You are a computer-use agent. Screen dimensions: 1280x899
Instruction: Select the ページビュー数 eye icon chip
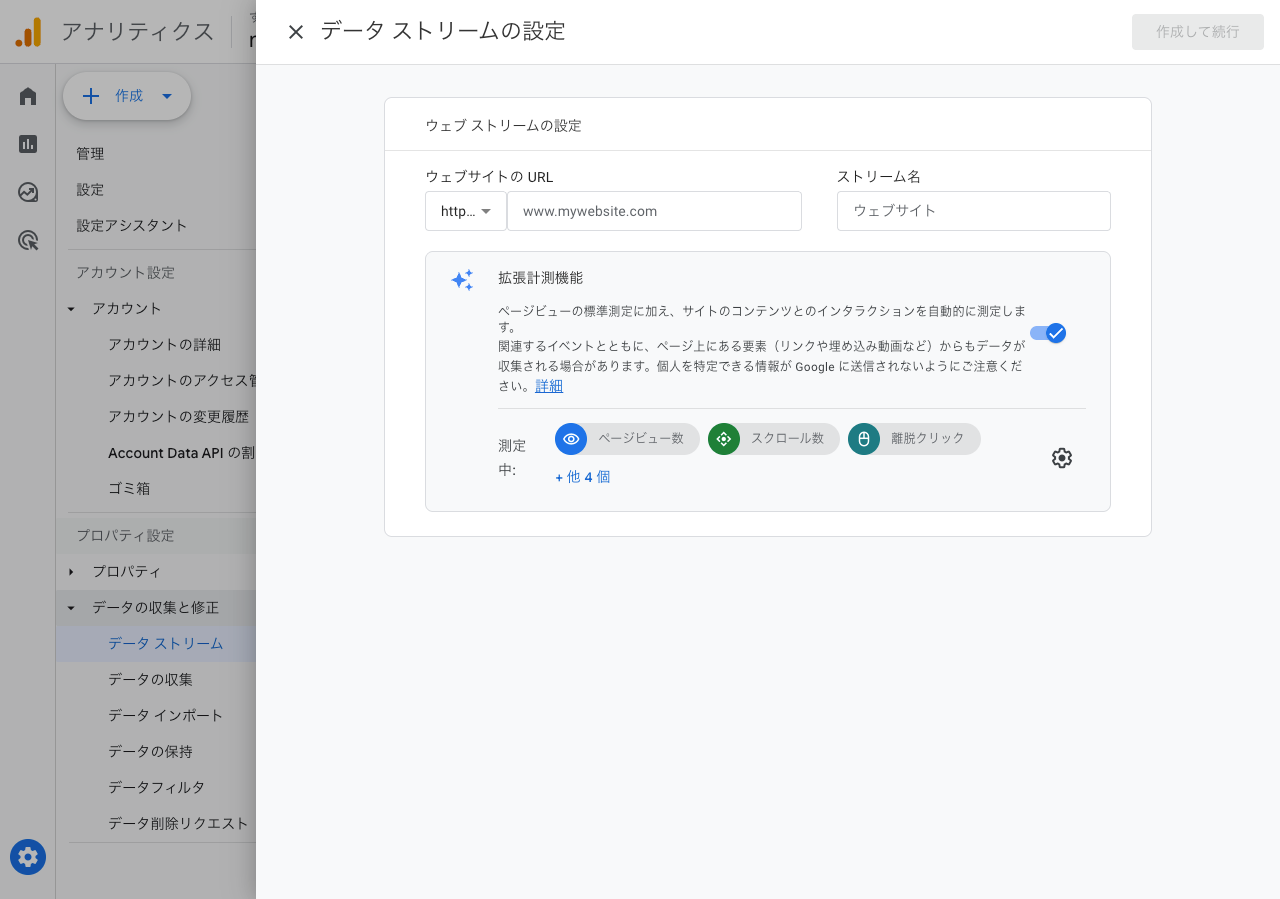coord(571,439)
